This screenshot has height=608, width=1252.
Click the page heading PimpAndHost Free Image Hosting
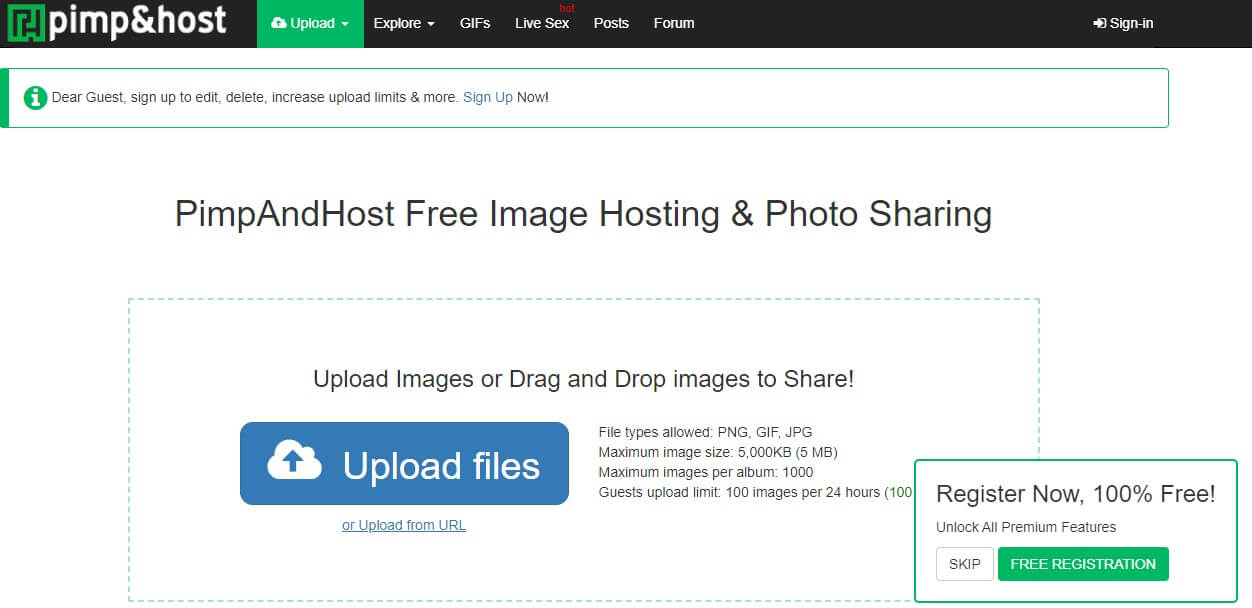pyautogui.click(x=583, y=214)
